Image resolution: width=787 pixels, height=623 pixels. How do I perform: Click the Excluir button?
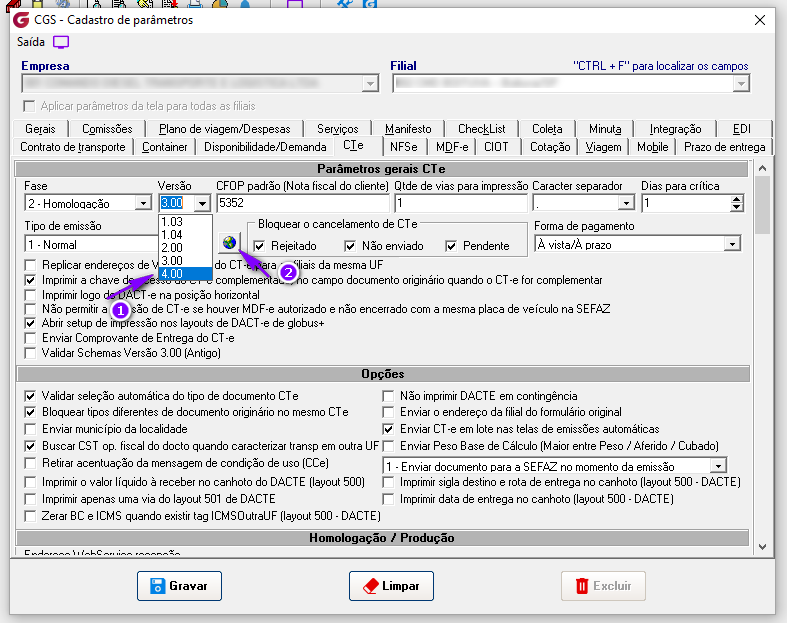pyautogui.click(x=603, y=586)
